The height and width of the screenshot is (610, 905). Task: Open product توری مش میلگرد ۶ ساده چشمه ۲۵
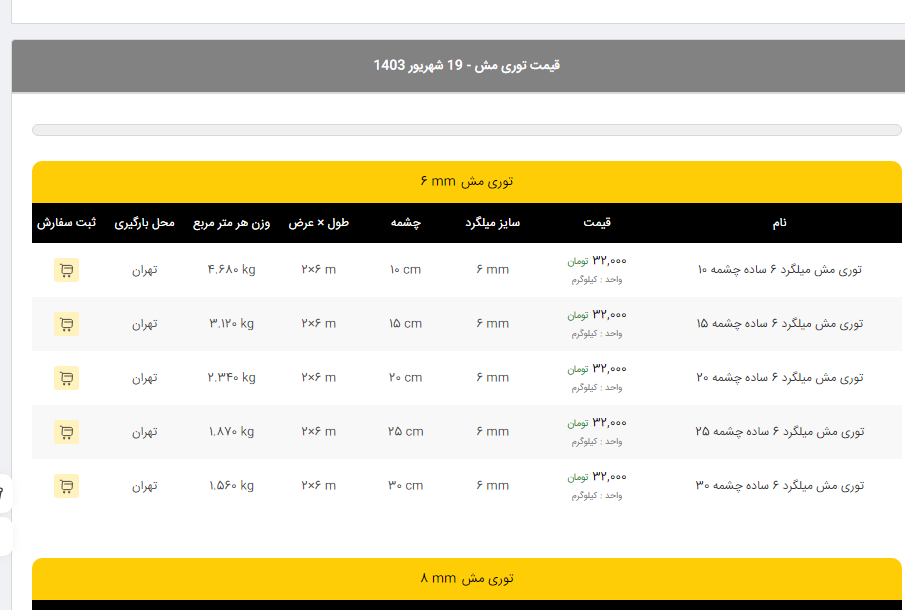[x=779, y=432]
